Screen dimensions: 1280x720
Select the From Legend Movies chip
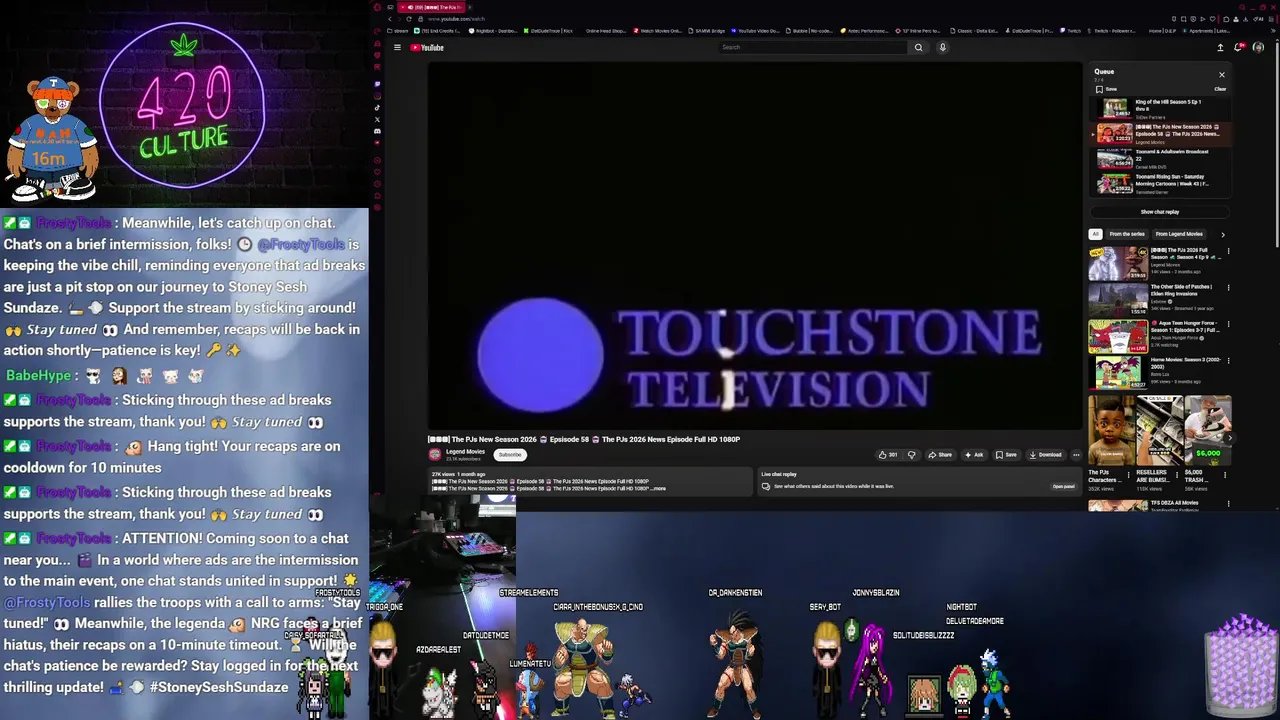(1179, 234)
